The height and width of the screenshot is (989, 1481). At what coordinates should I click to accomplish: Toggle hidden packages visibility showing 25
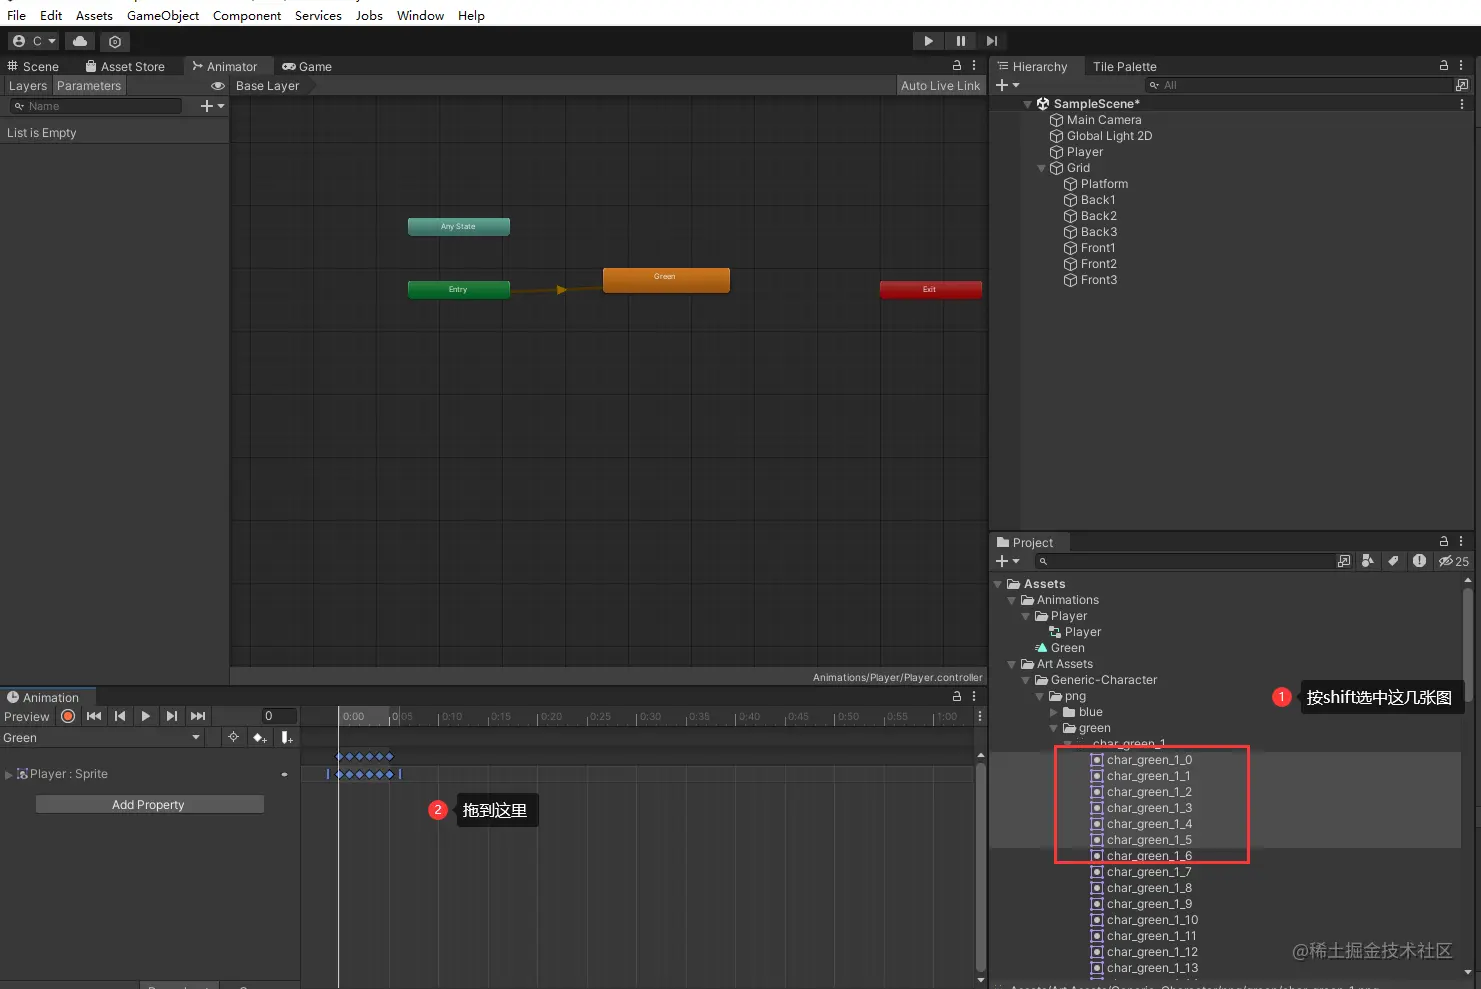1454,561
